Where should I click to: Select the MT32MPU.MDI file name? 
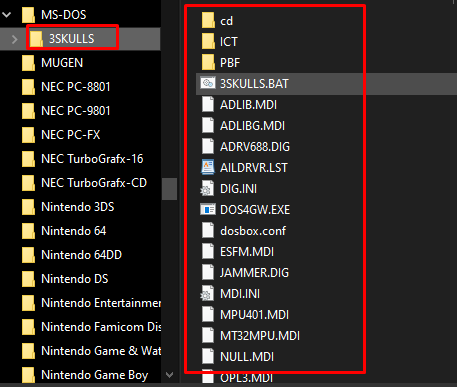coord(260,336)
